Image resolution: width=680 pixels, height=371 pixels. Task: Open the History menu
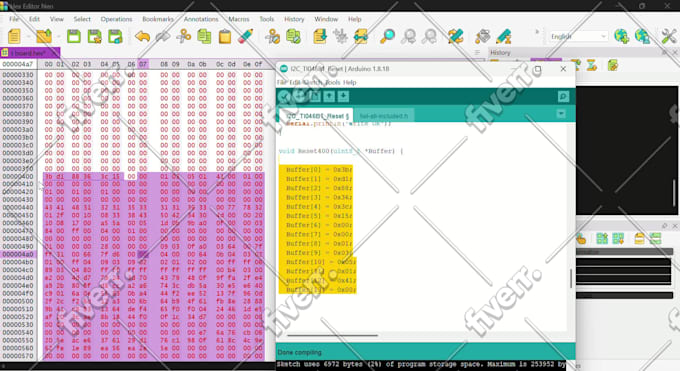(294, 19)
